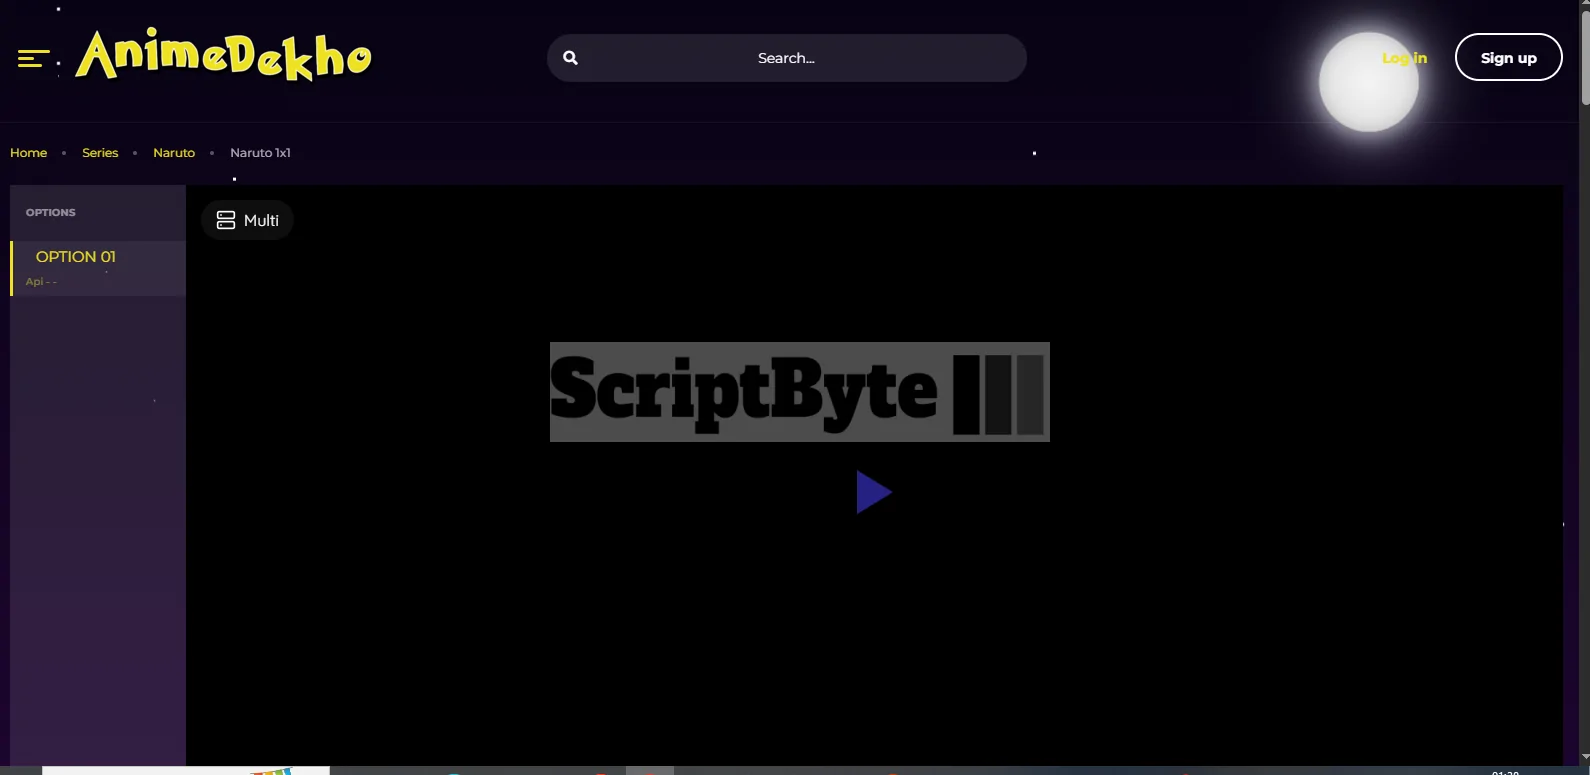Start the video with the blue play triangle
Screen dimensions: 1590x775
tap(873, 492)
